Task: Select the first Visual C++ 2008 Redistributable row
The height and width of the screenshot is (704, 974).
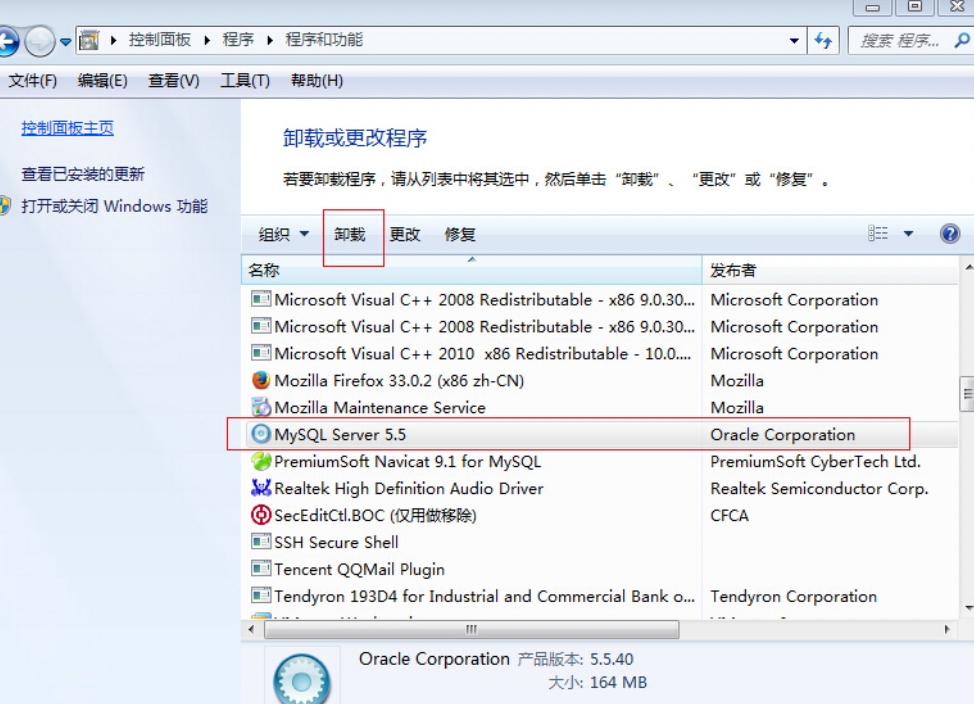Action: coord(599,300)
